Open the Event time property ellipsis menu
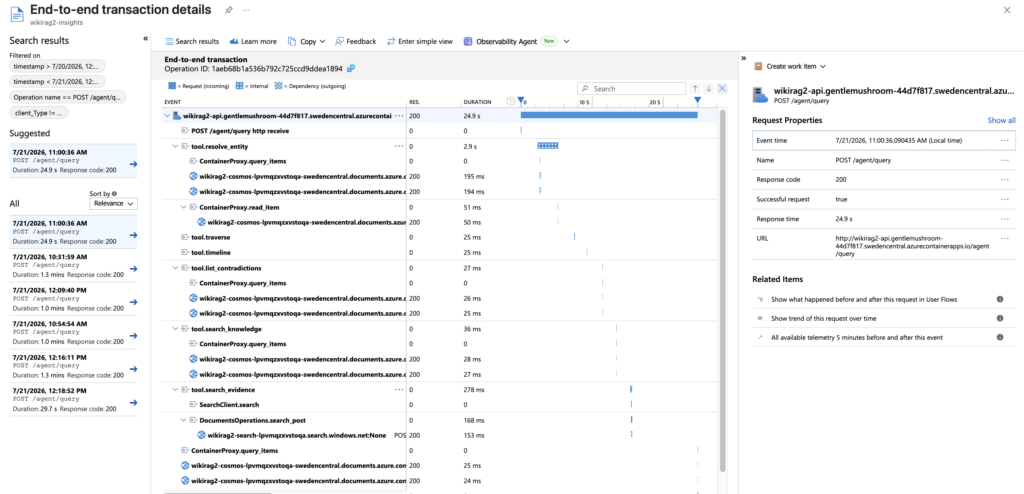 coord(1005,140)
